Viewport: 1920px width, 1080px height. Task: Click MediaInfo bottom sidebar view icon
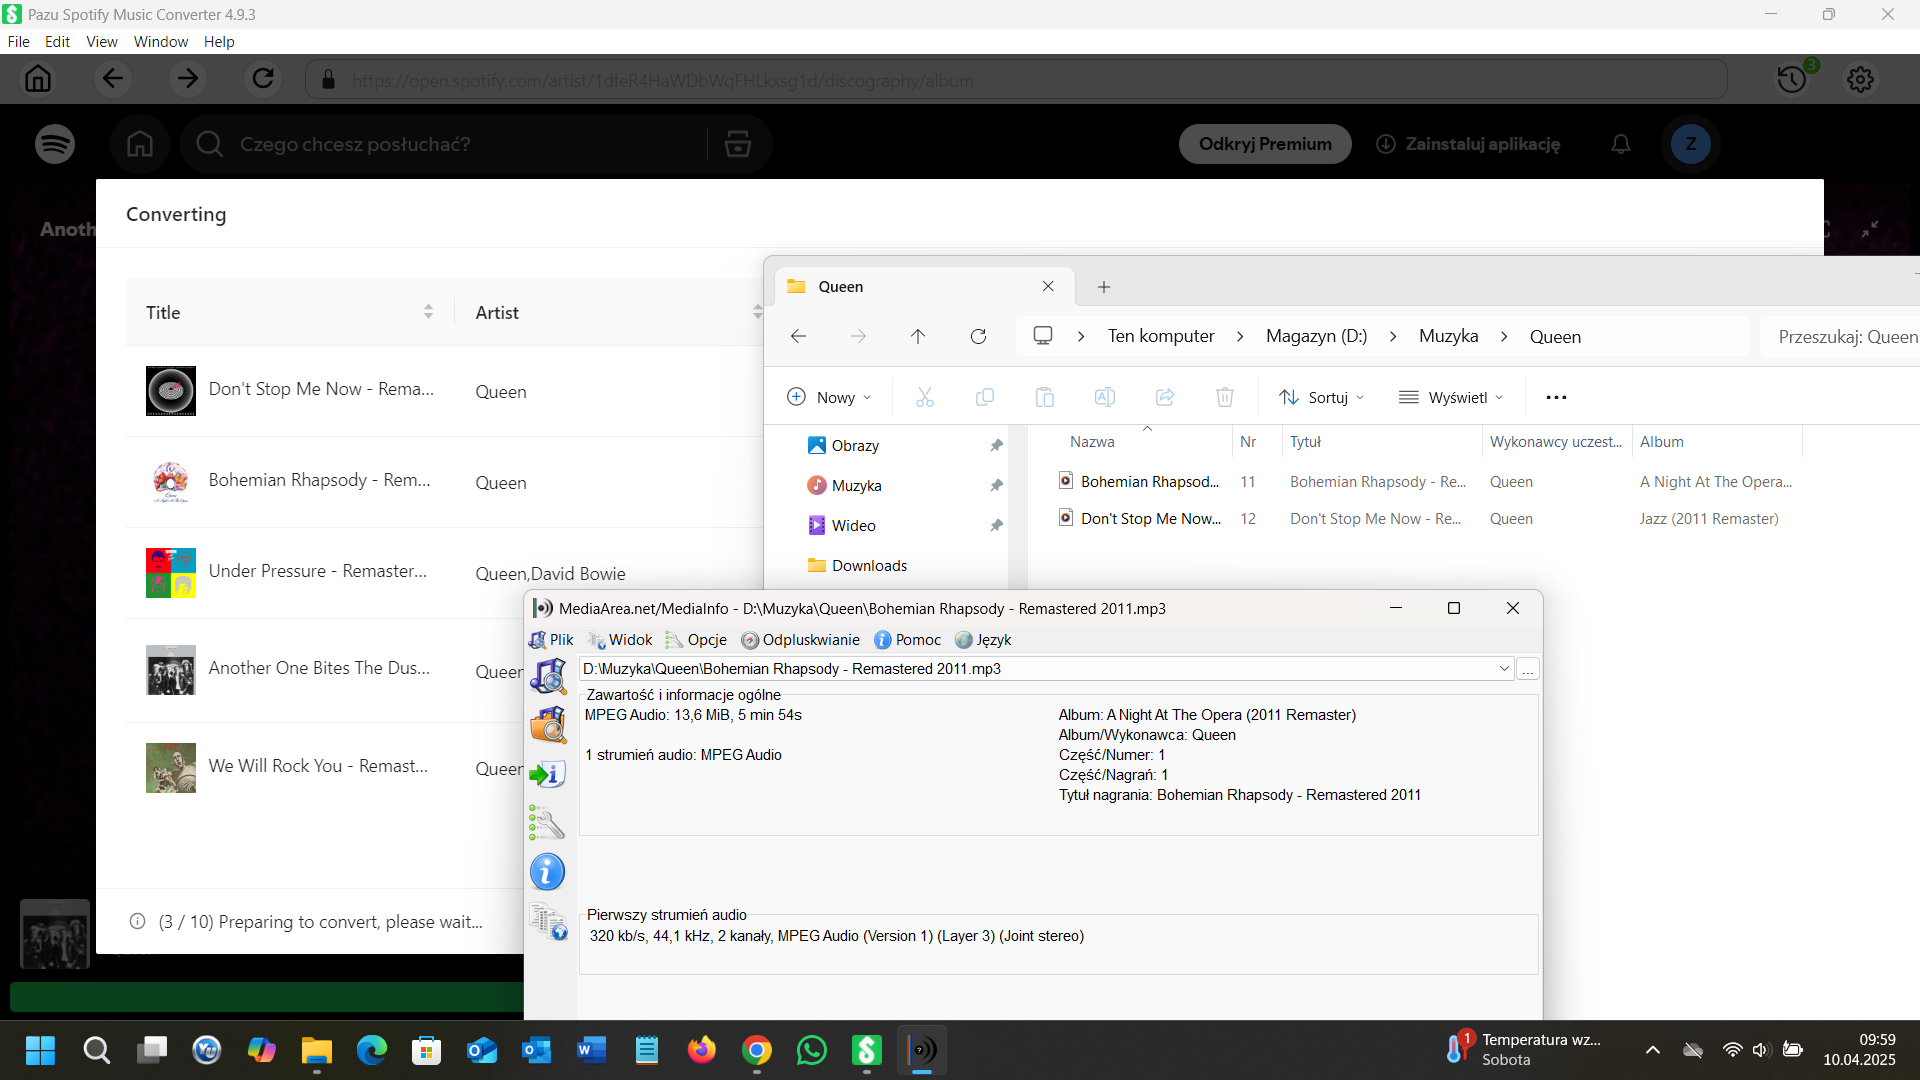548,921
